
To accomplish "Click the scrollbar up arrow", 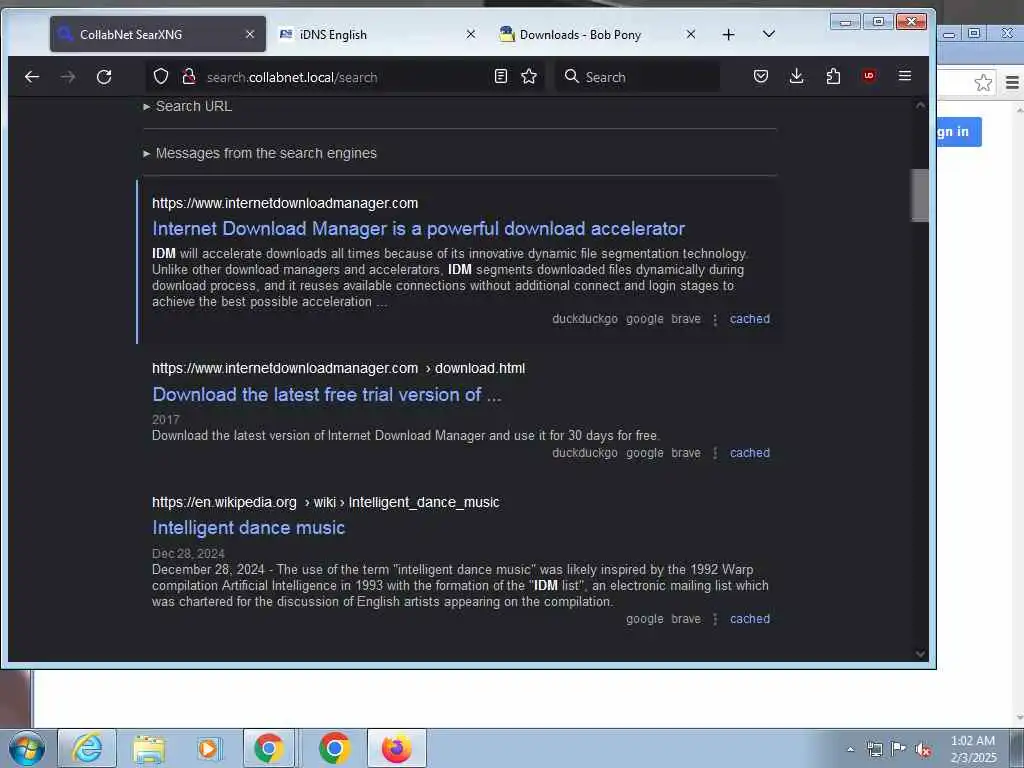I will pos(920,105).
